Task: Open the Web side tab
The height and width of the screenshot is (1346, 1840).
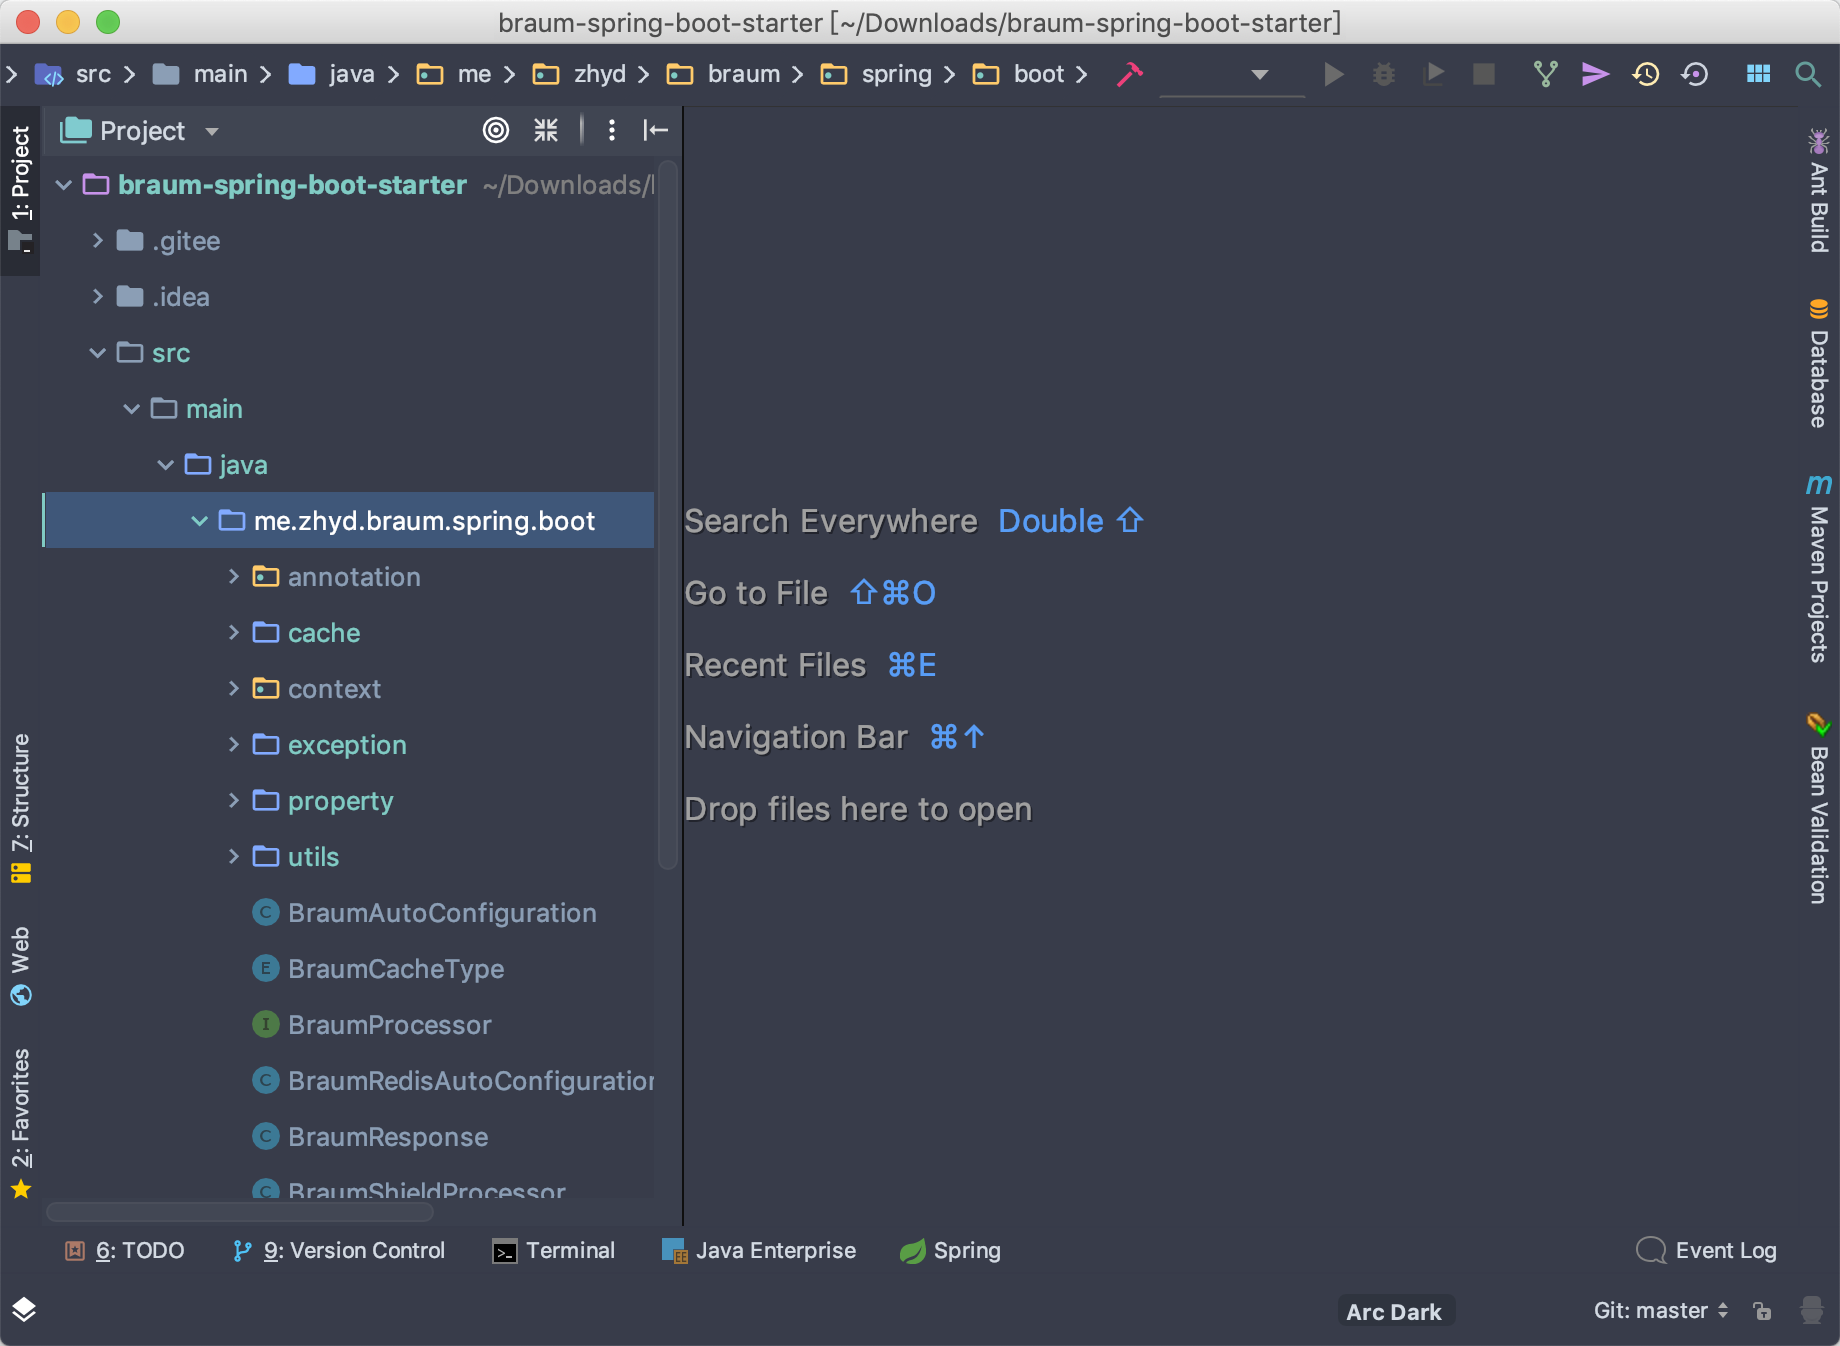Action: 20,966
